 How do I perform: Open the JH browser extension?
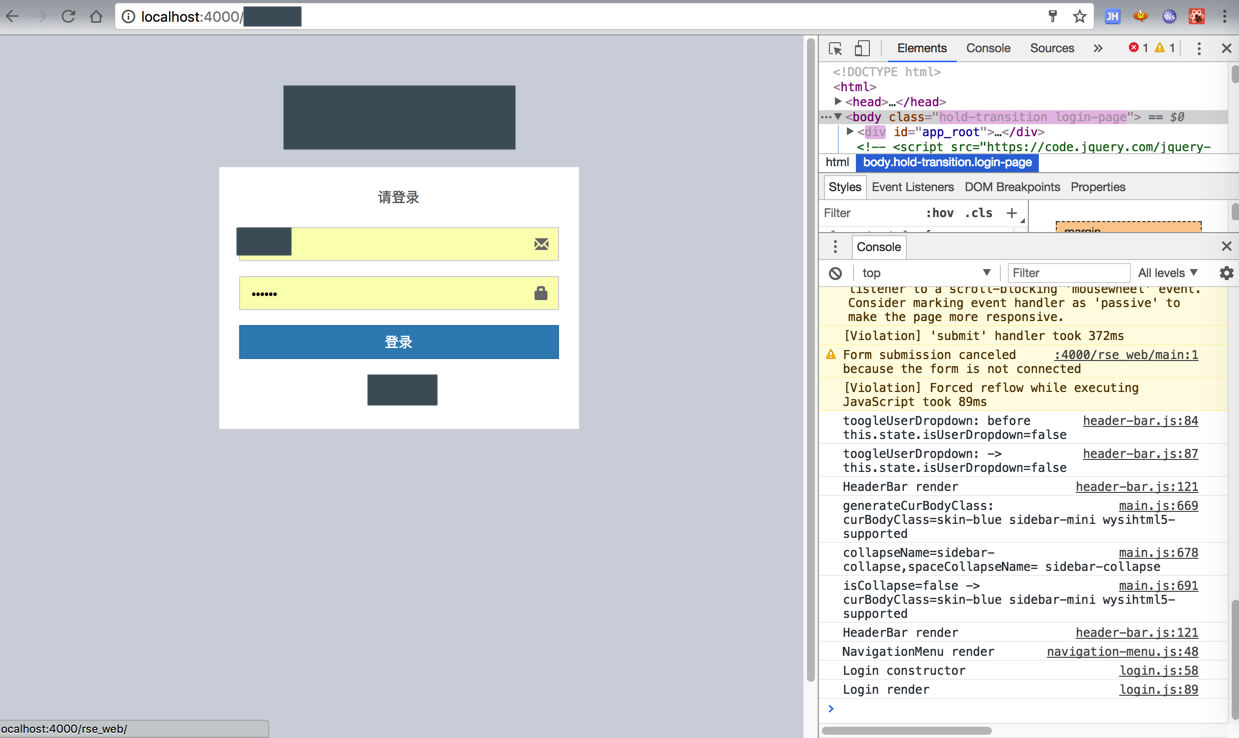click(1112, 16)
